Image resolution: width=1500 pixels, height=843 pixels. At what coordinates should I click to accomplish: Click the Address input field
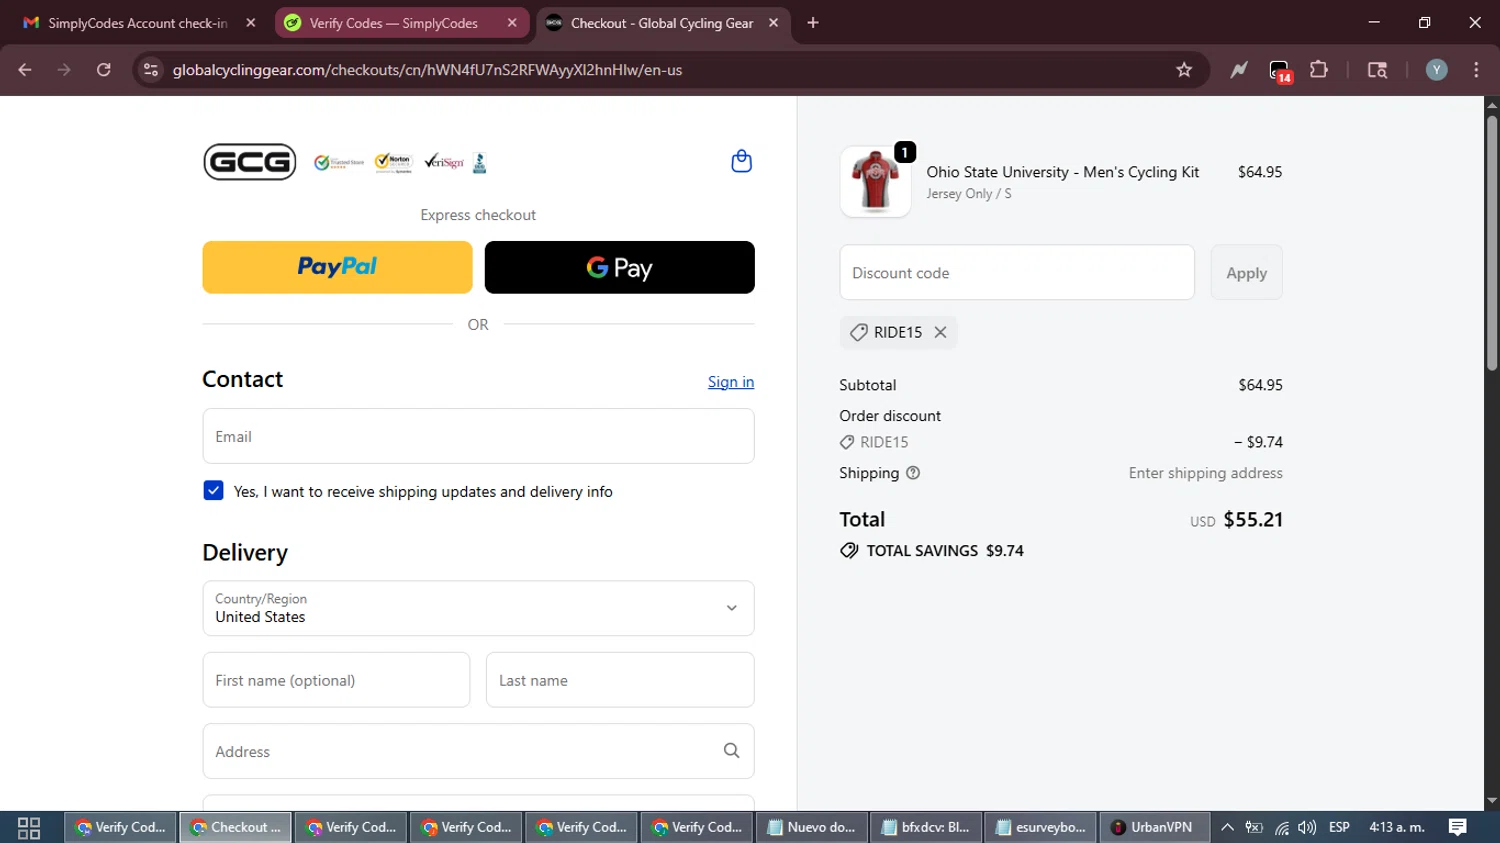[x=478, y=751]
